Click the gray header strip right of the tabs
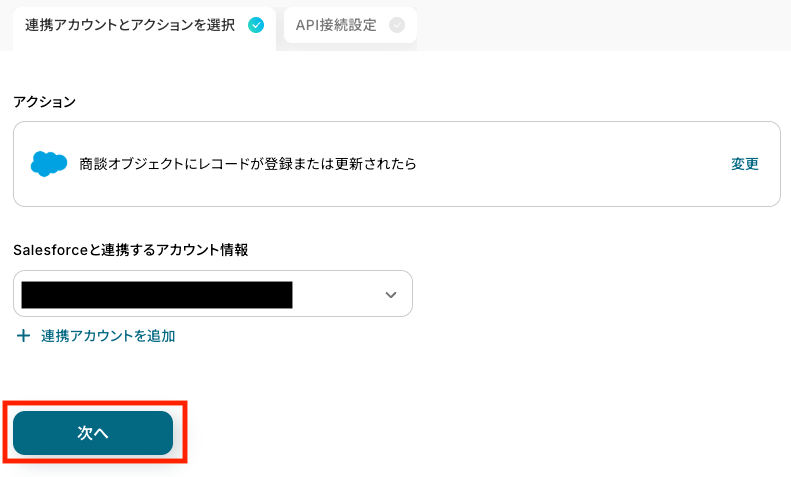The image size is (791, 477). point(600,26)
